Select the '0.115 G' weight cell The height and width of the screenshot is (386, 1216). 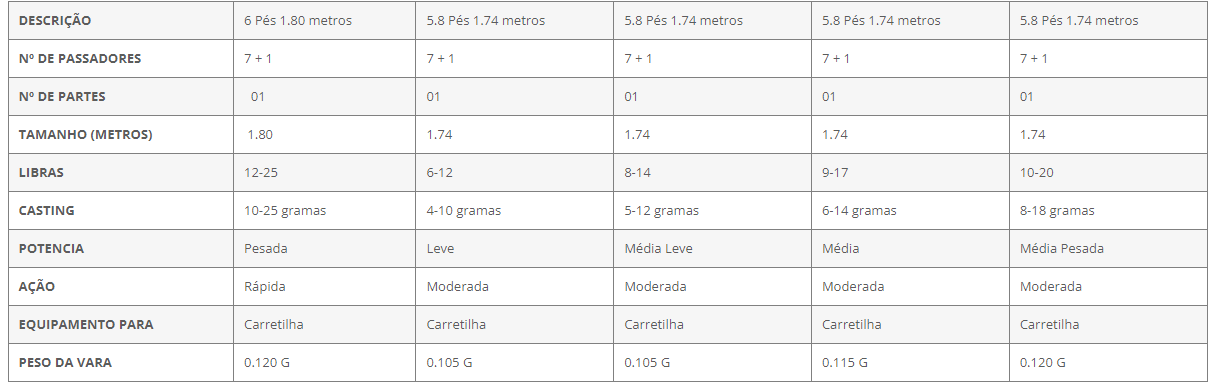click(x=910, y=362)
